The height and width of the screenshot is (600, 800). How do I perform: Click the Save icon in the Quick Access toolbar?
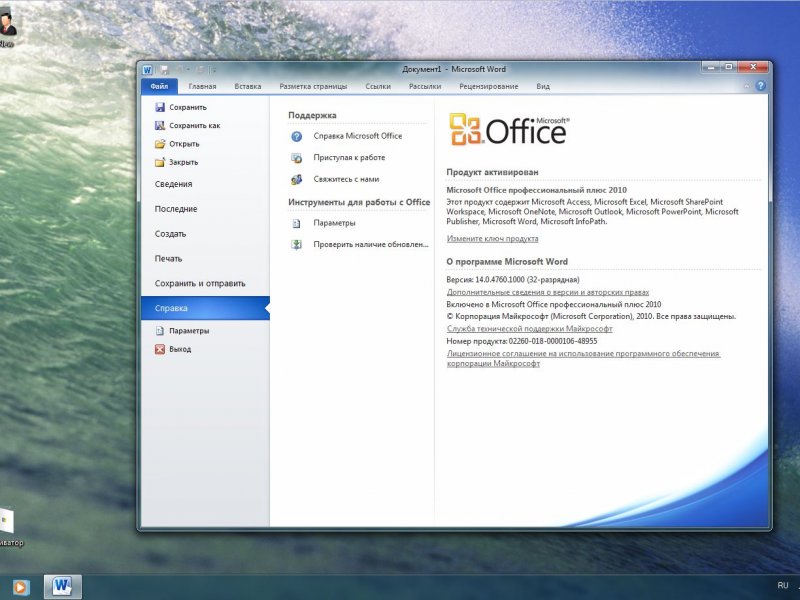(164, 69)
